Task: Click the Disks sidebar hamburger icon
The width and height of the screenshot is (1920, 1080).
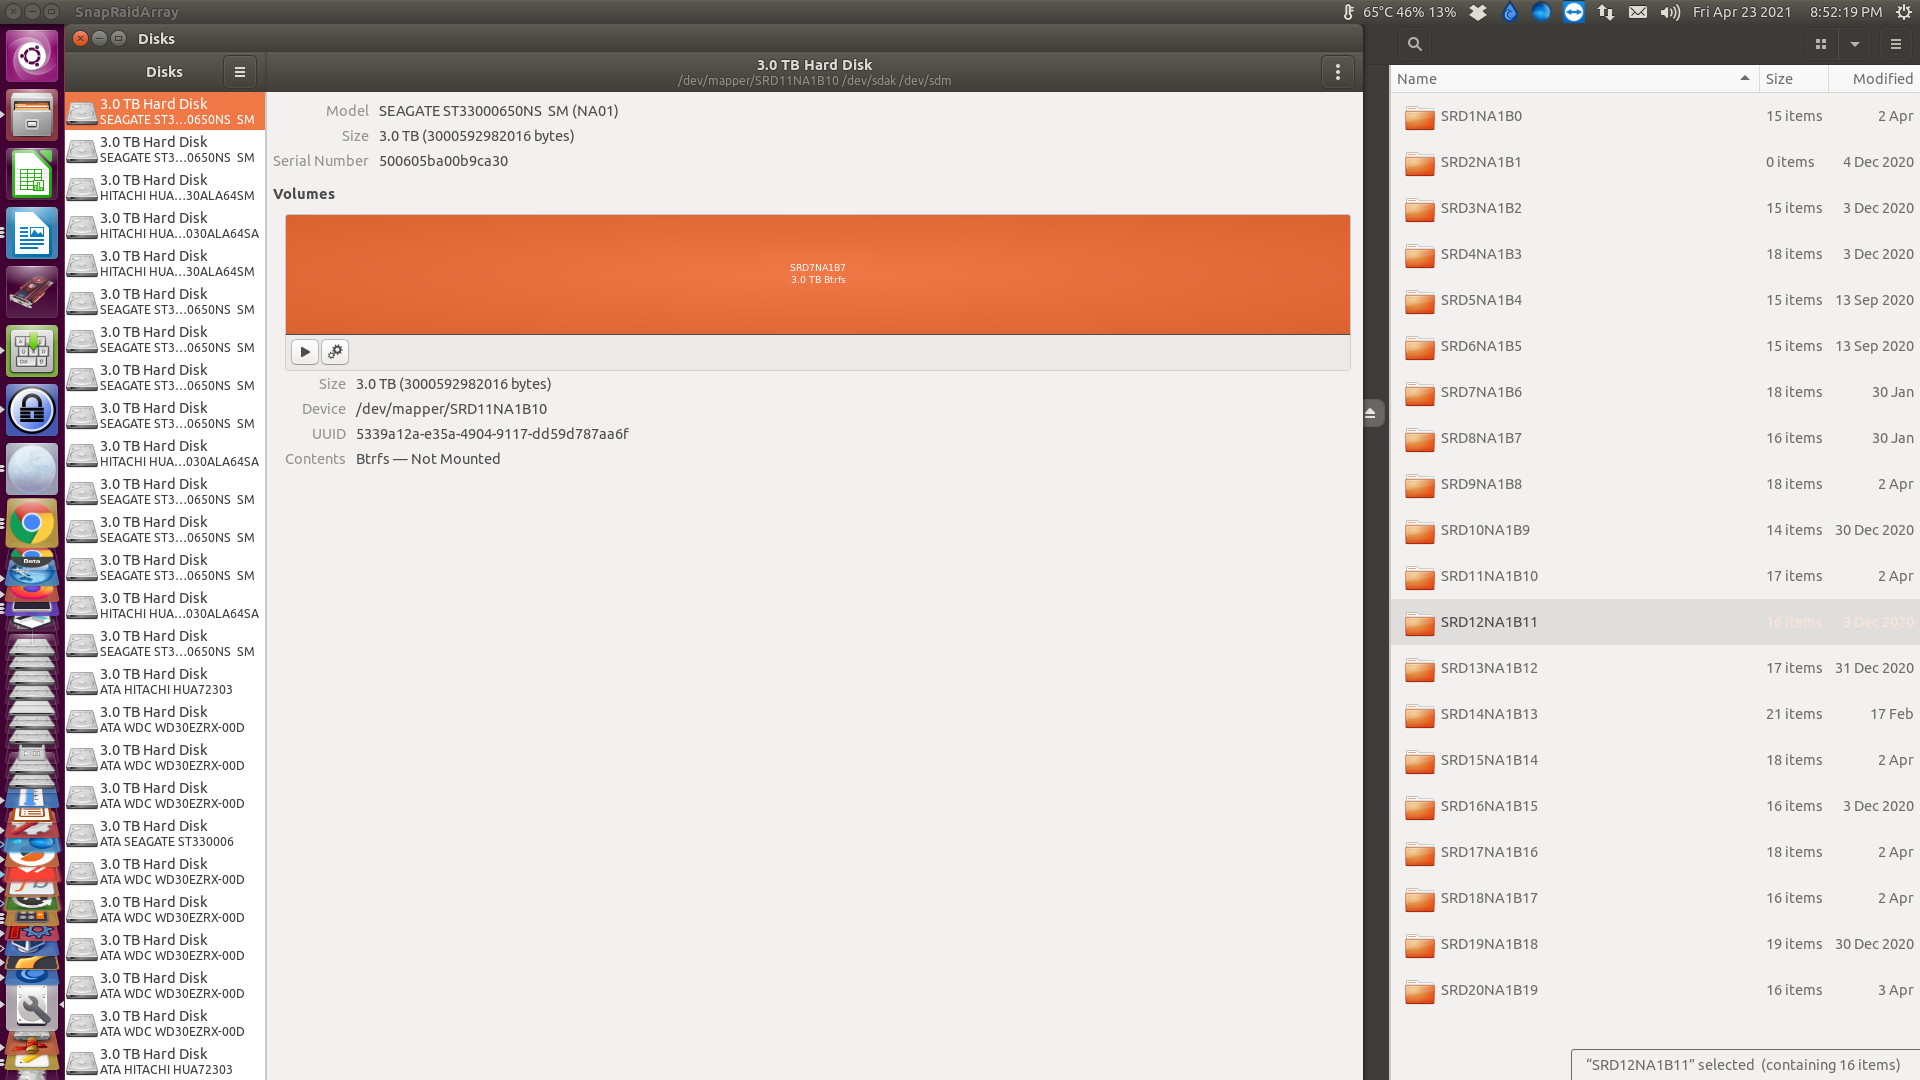Action: pos(239,71)
